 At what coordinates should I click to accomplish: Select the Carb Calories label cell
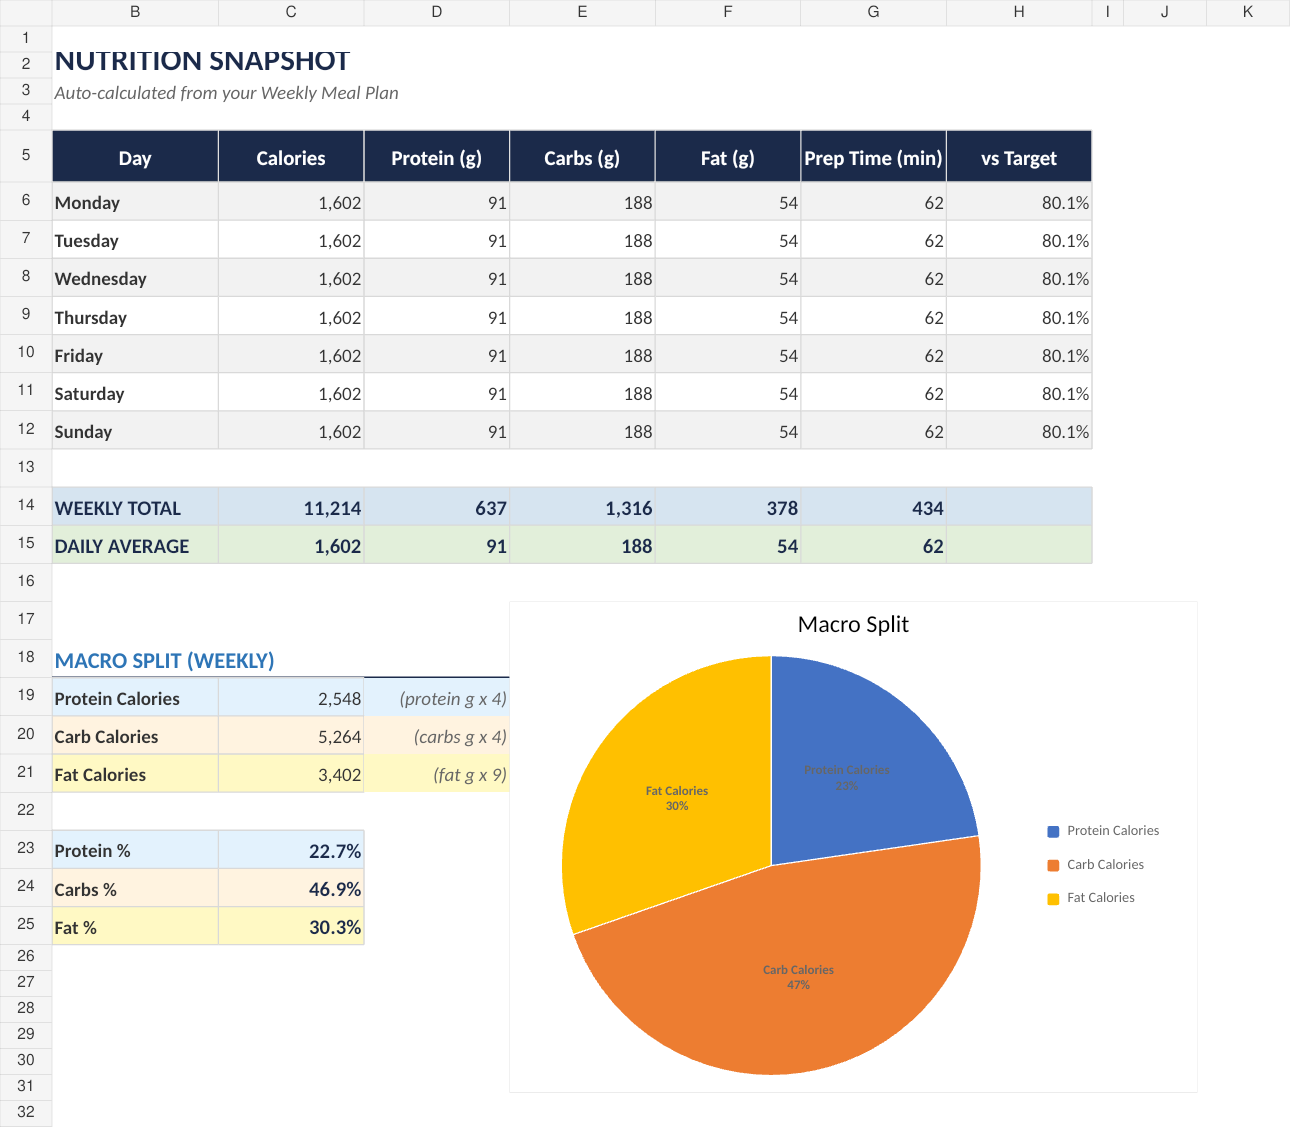pyautogui.click(x=135, y=736)
